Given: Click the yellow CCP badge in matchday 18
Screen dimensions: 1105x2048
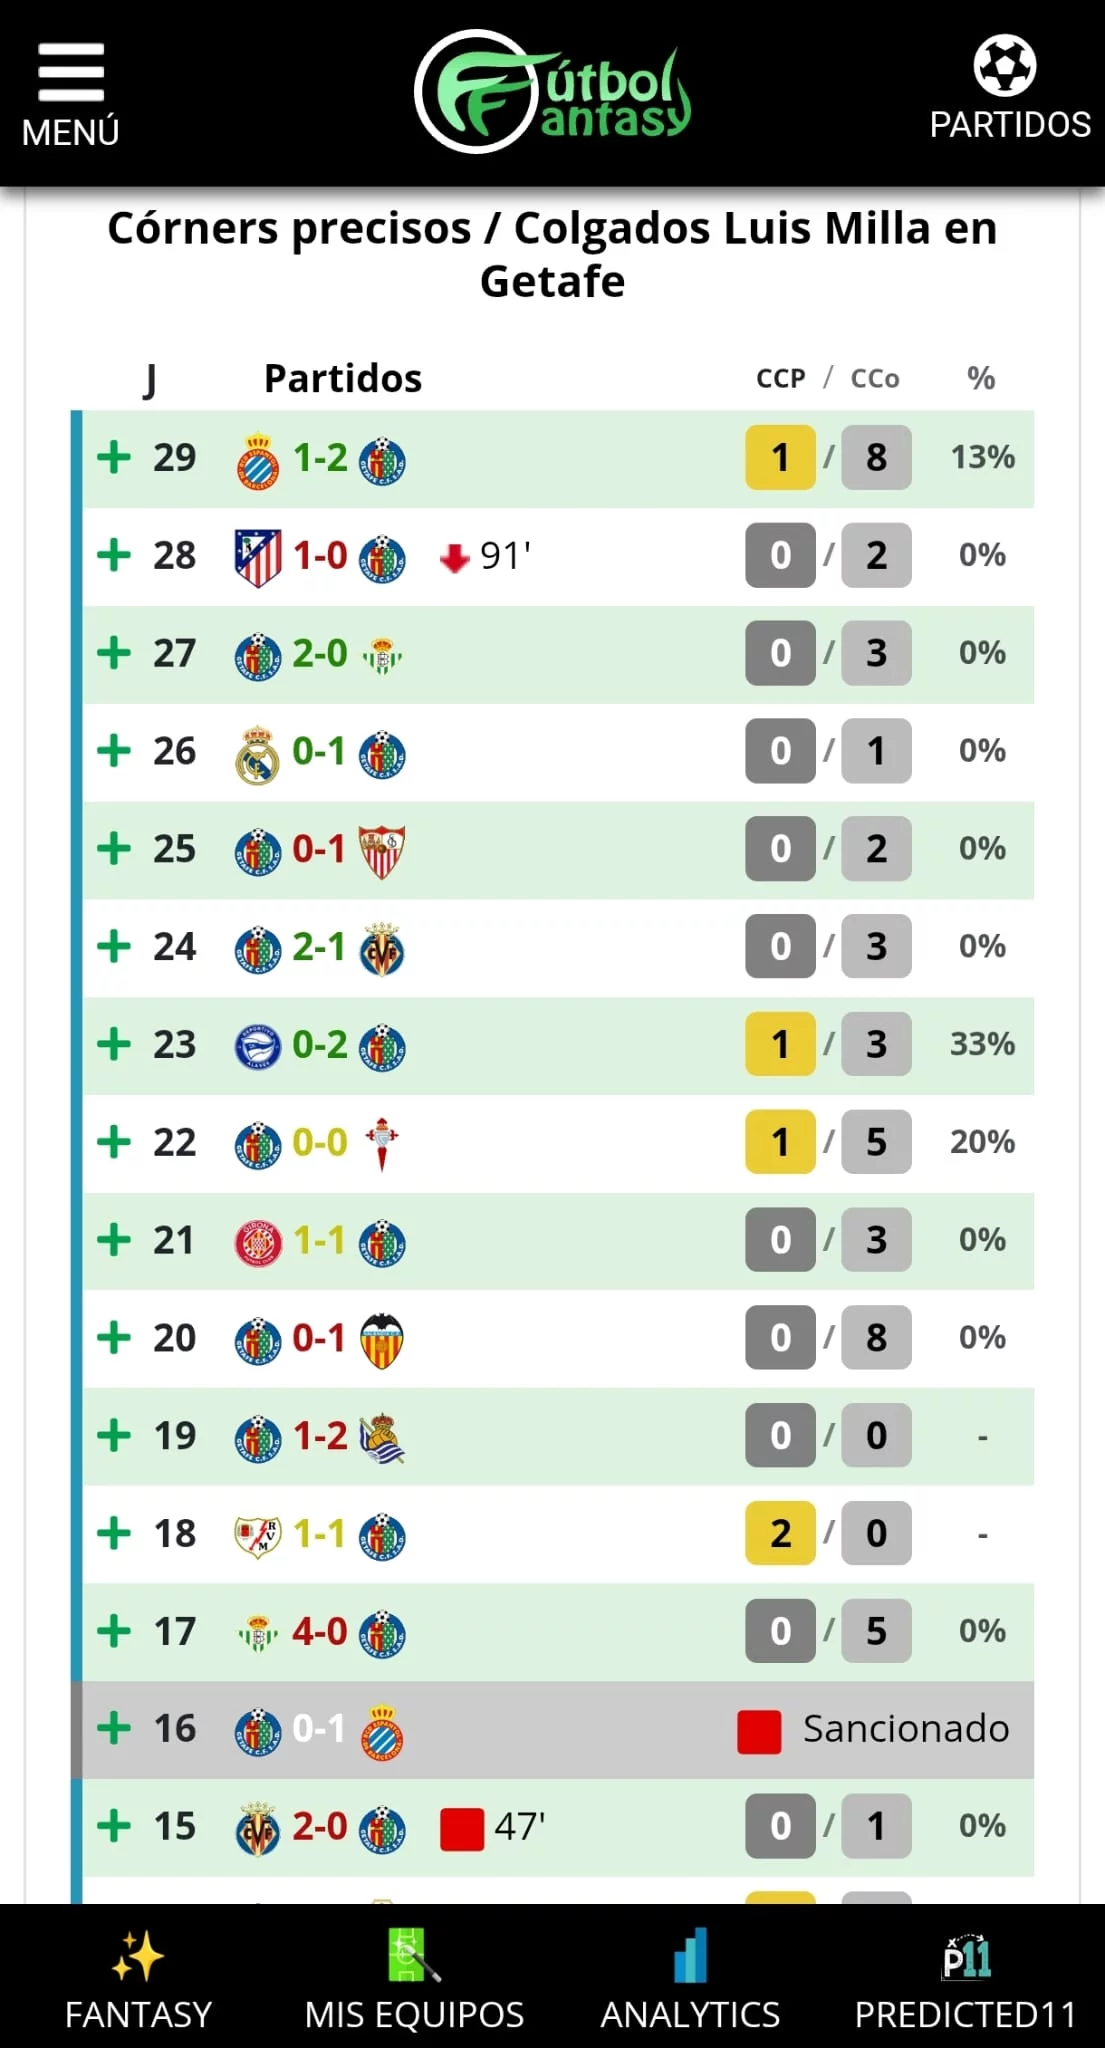Looking at the screenshot, I should 780,1533.
